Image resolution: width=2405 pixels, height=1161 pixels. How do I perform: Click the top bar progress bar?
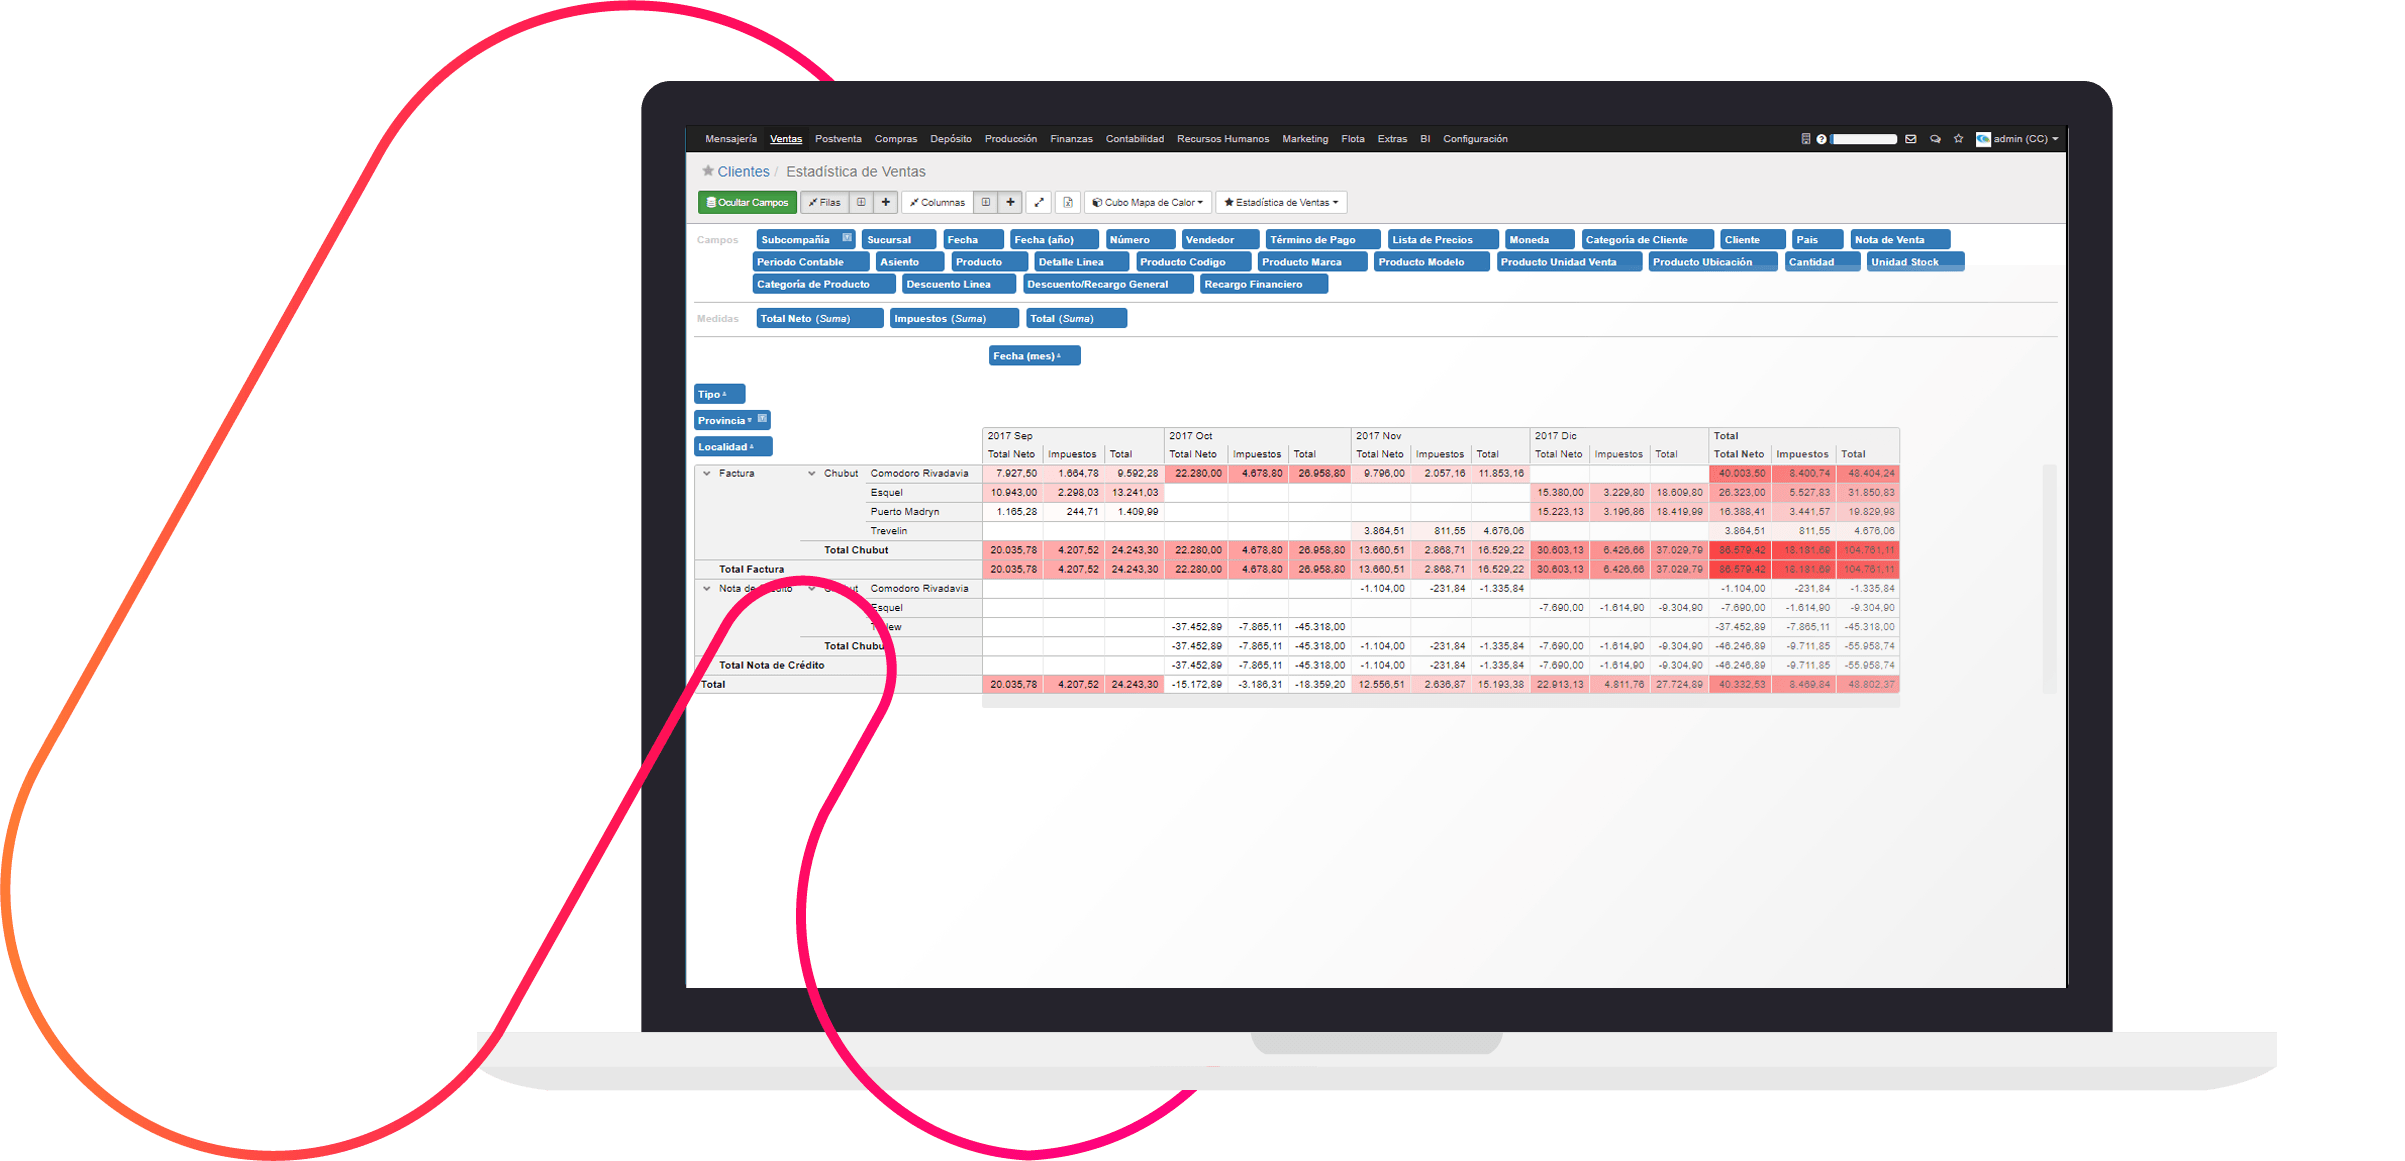coord(1864,139)
